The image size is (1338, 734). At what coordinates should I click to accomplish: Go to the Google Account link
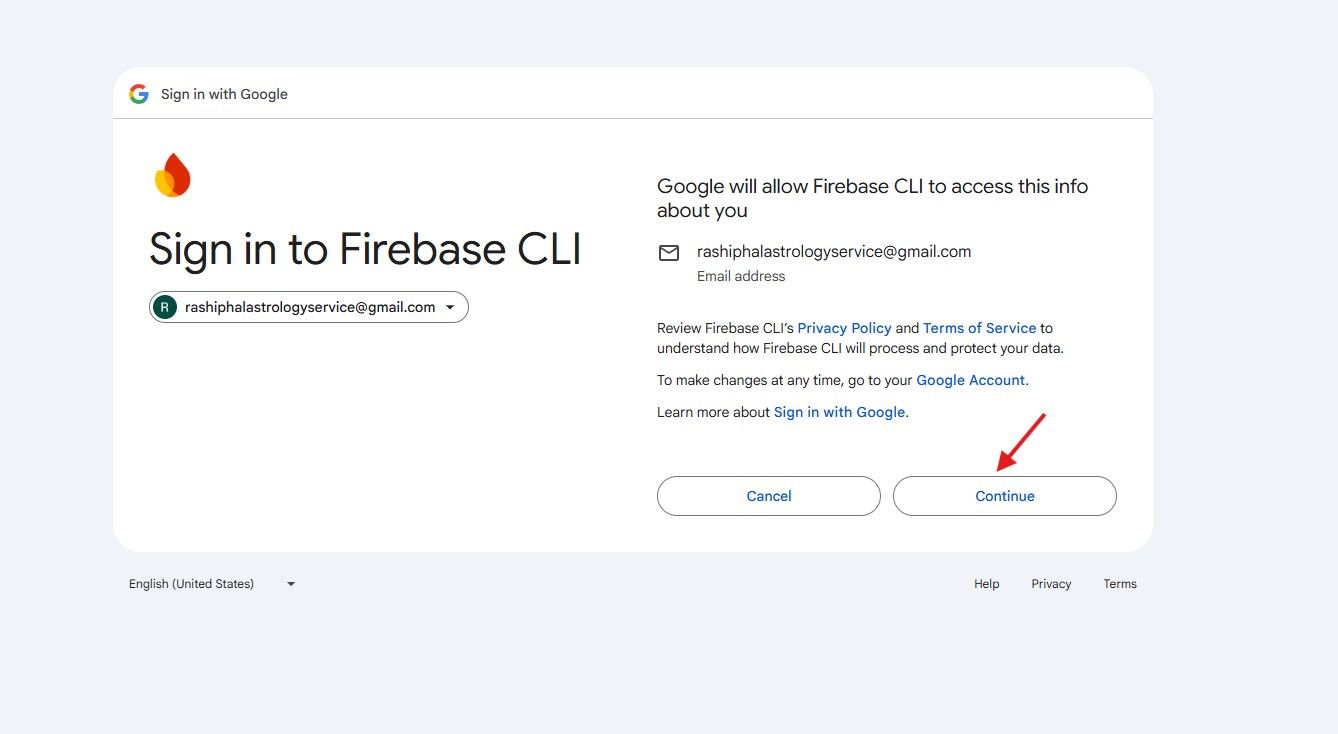click(x=970, y=380)
